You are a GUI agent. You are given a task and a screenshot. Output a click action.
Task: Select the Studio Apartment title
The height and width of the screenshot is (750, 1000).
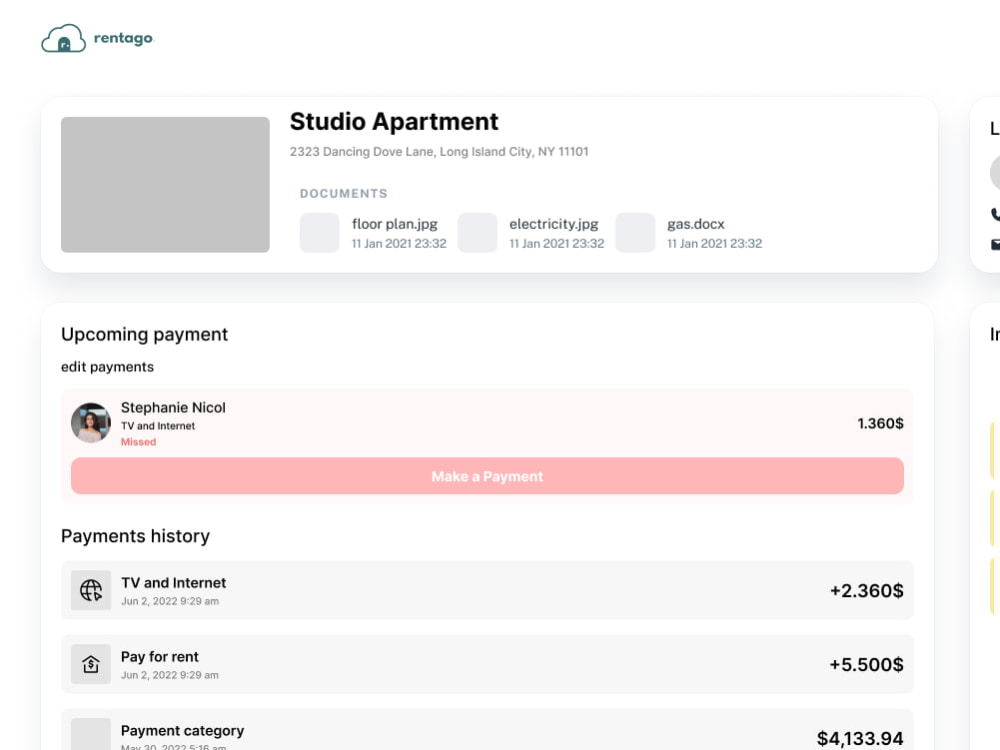tap(394, 121)
